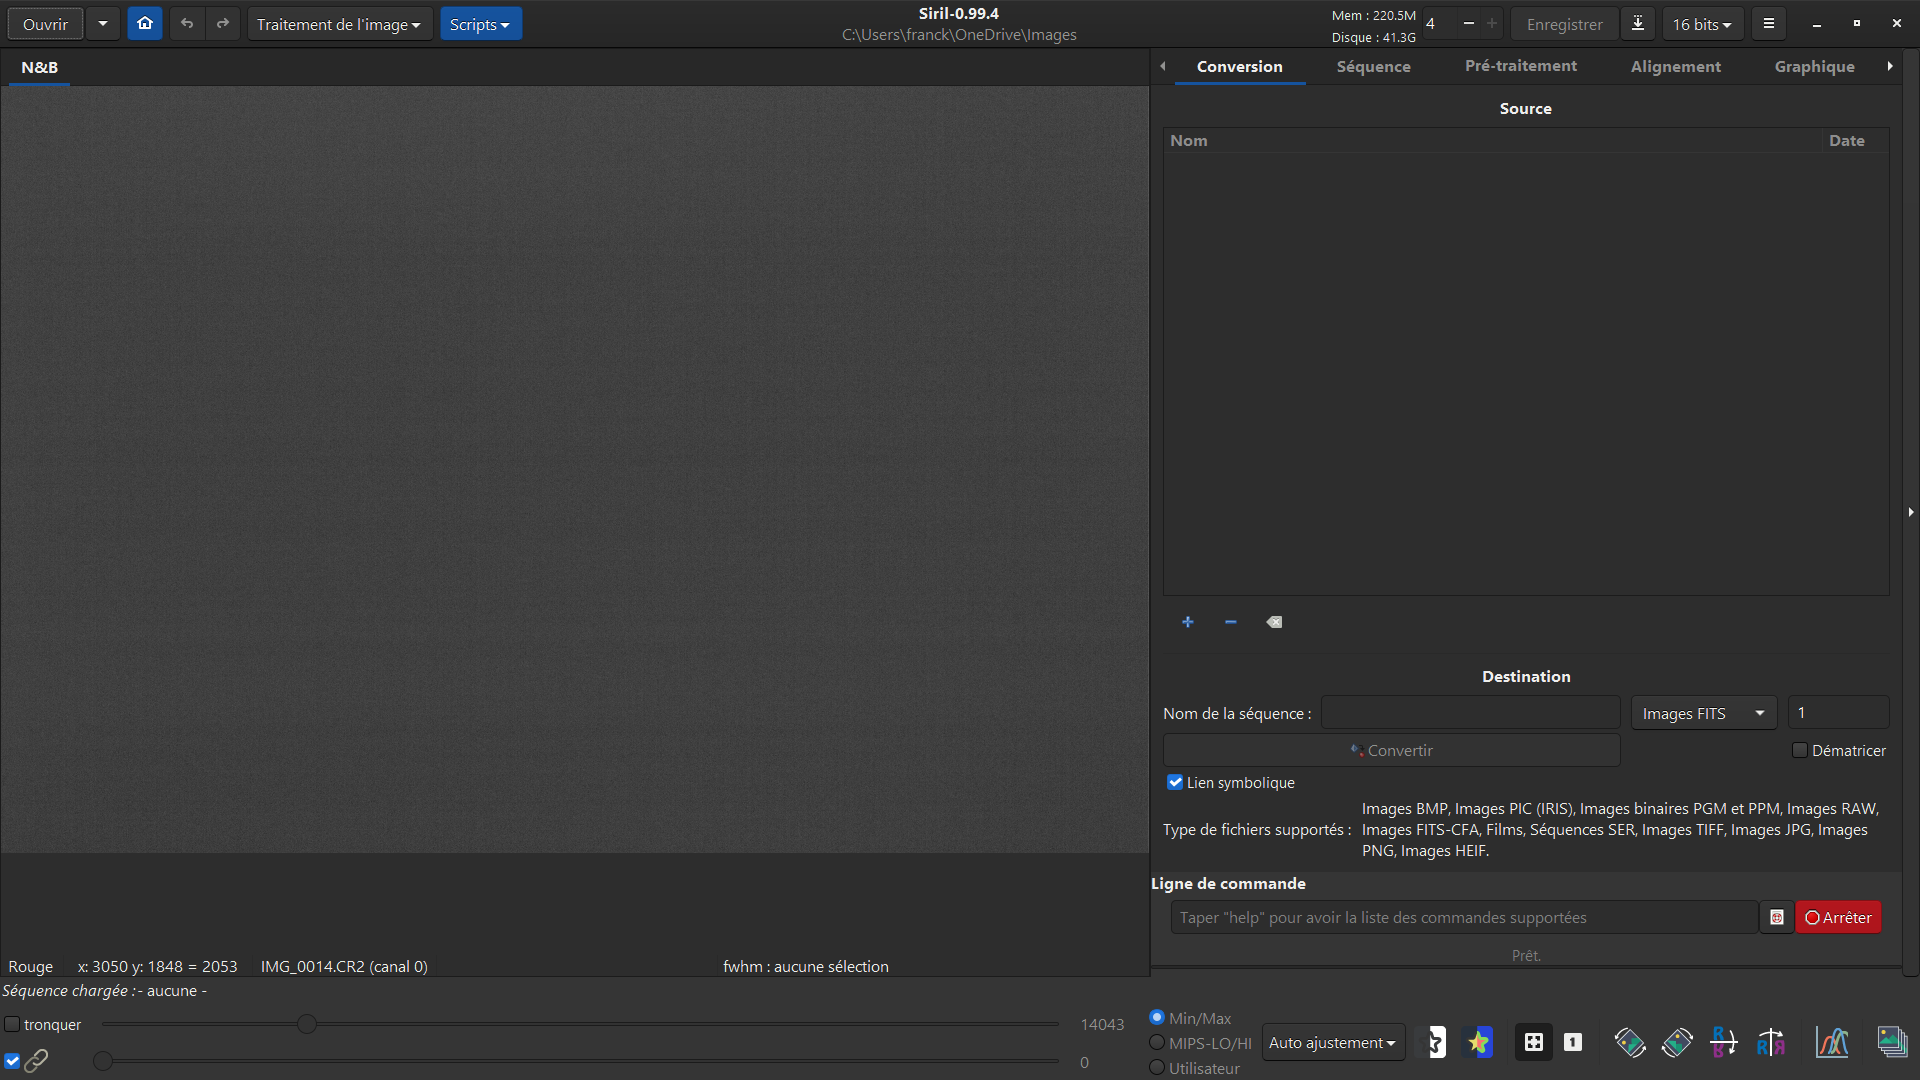The width and height of the screenshot is (1920, 1080).
Task: Click the red Arrêter button
Action: (1838, 918)
